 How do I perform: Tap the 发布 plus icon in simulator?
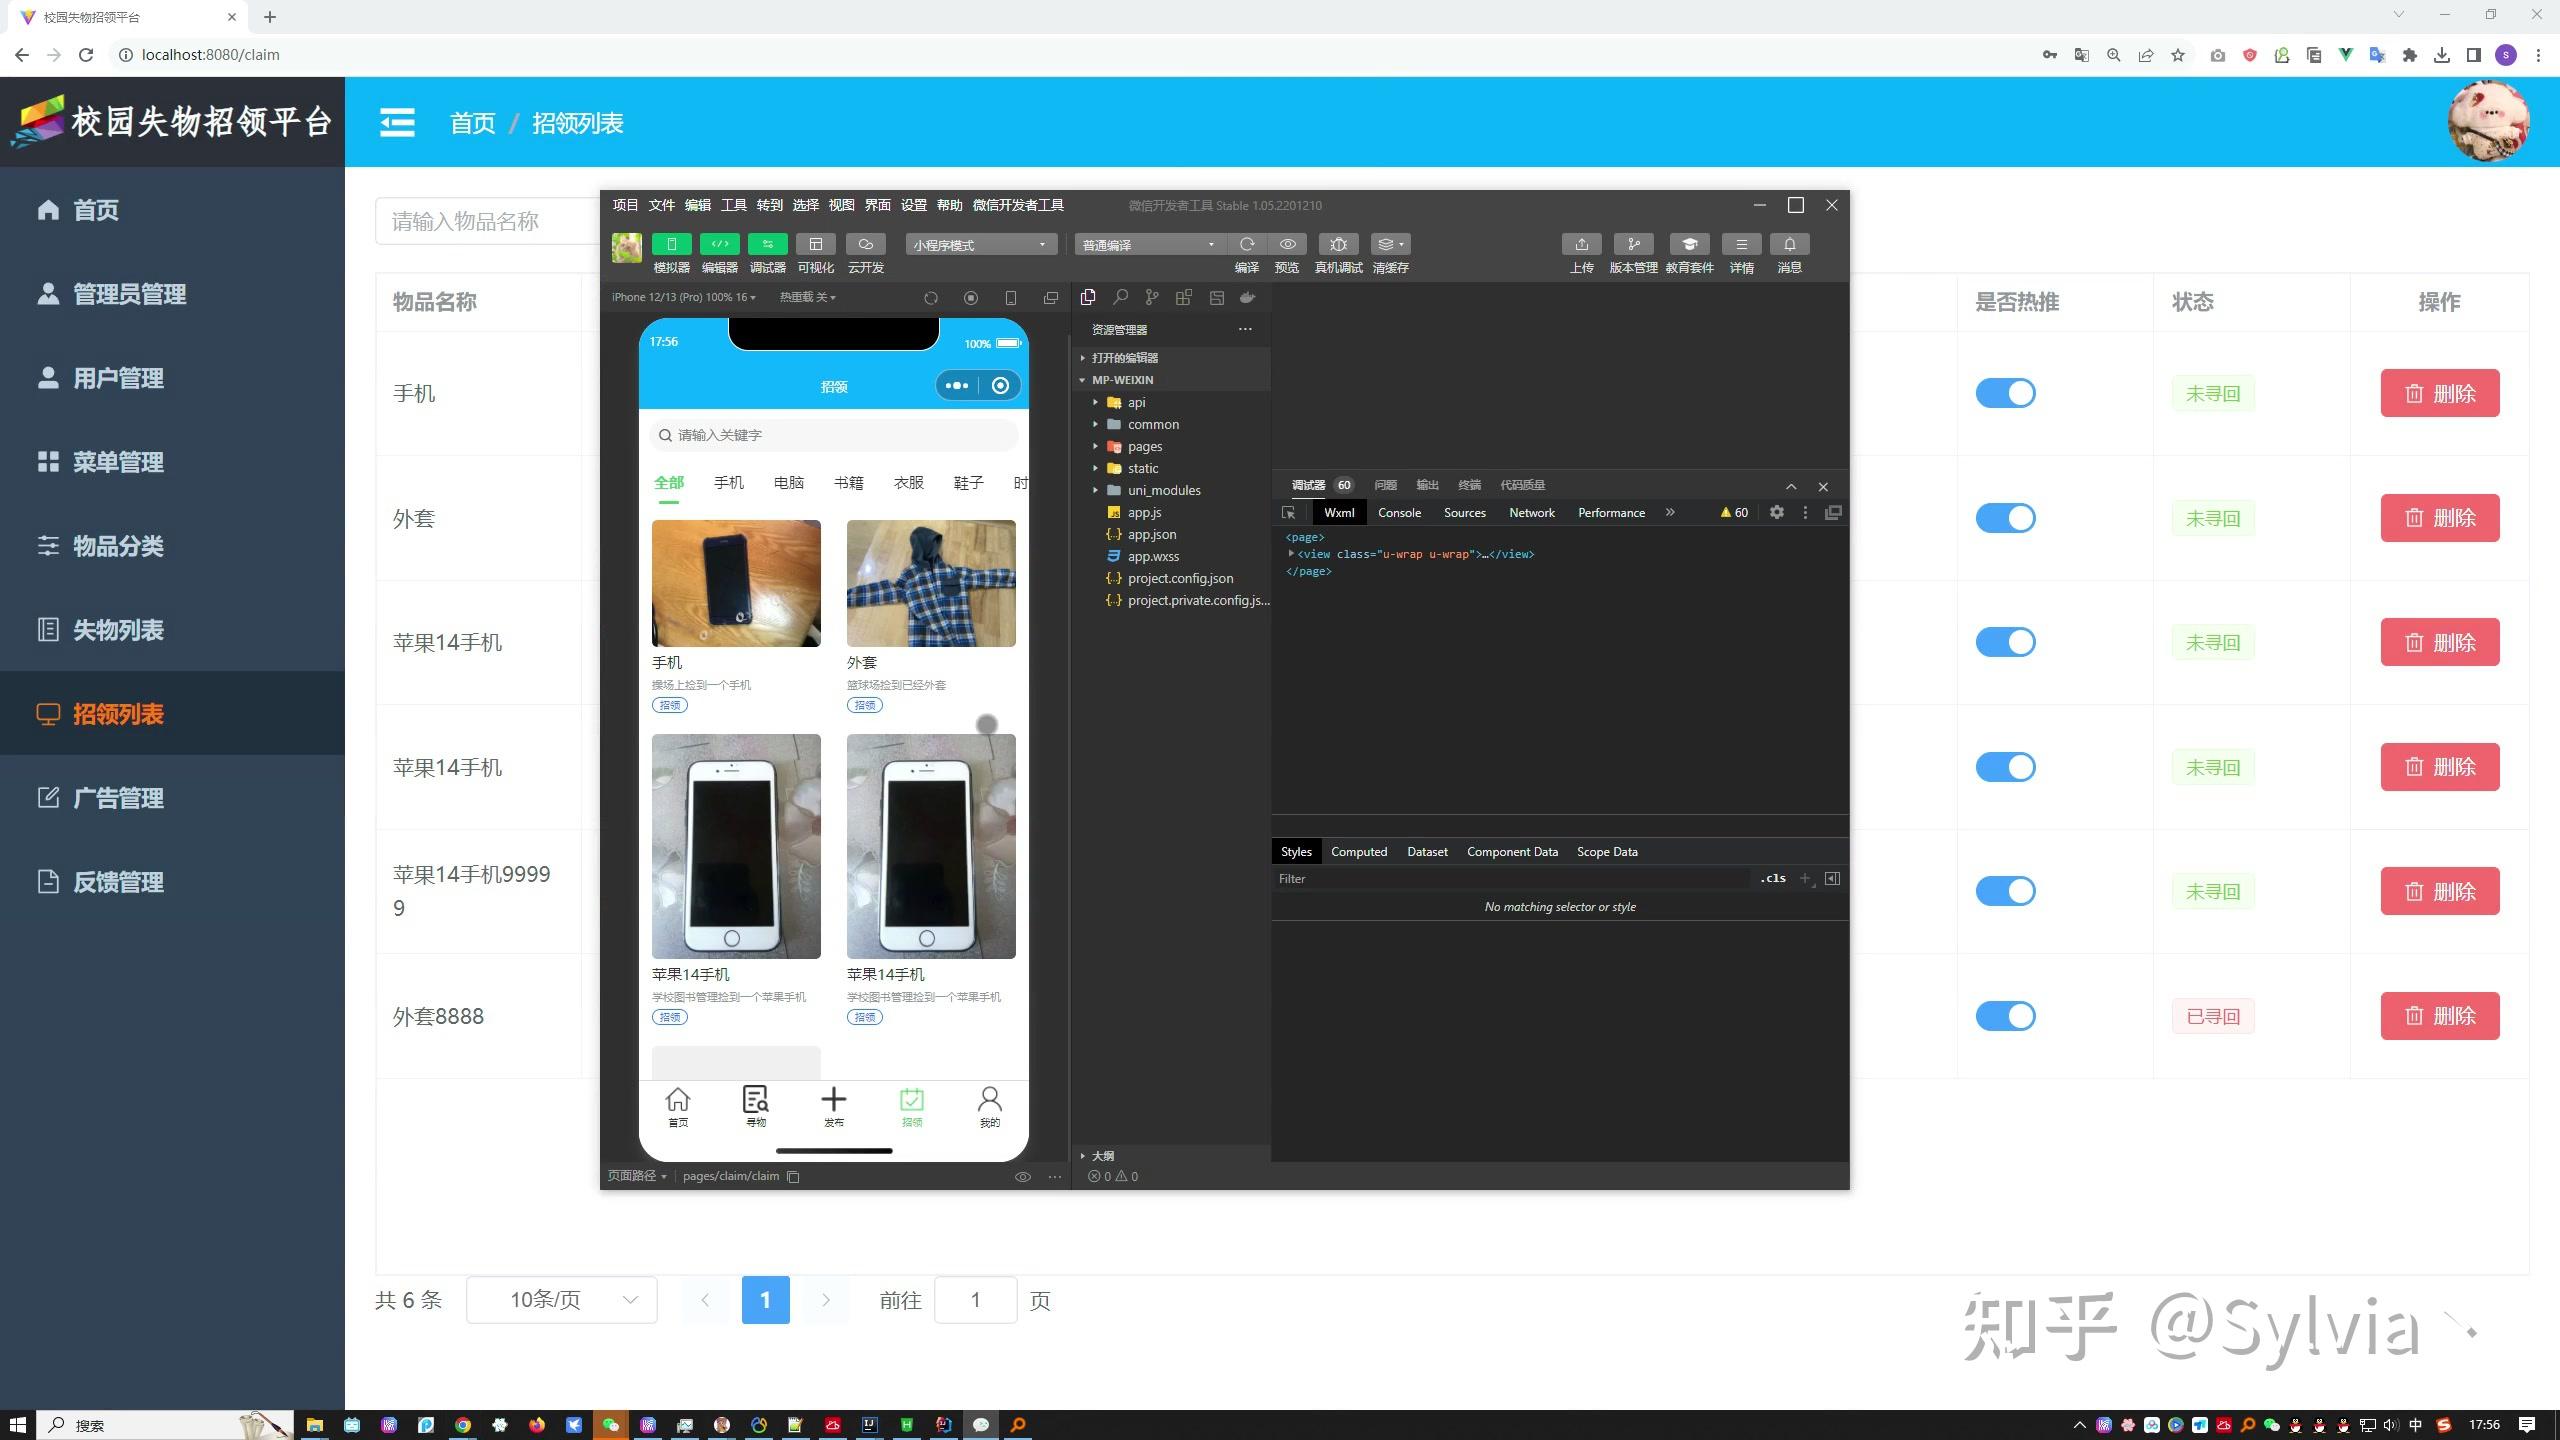833,1101
